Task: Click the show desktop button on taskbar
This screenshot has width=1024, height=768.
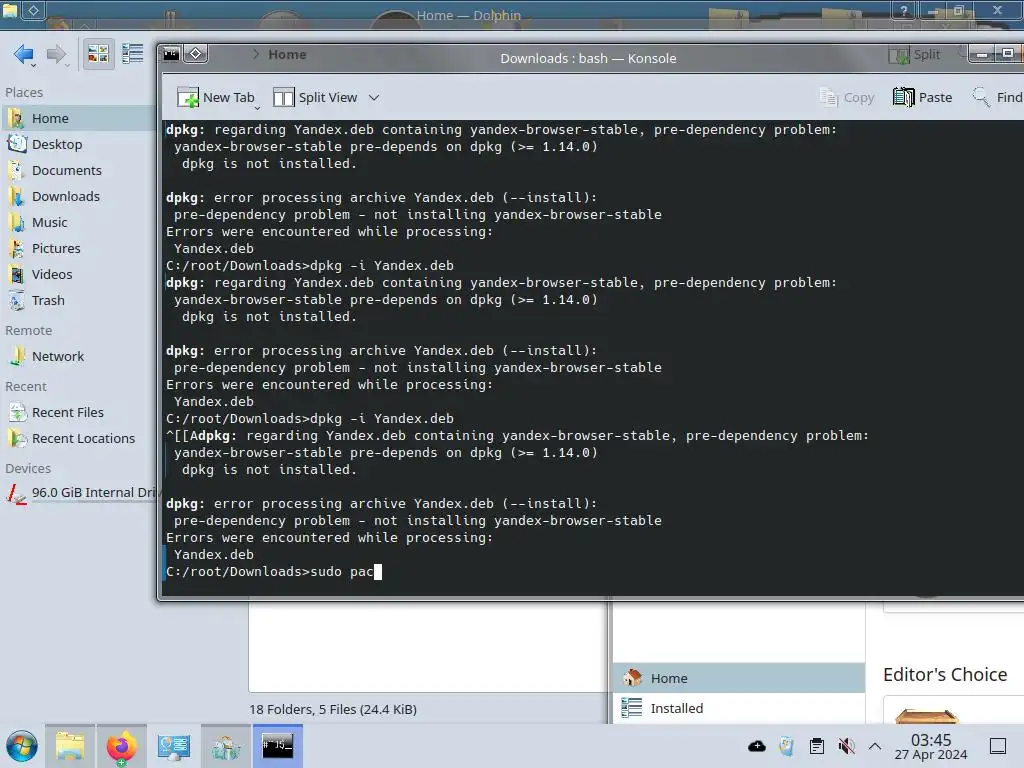Action: pyautogui.click(x=998, y=746)
